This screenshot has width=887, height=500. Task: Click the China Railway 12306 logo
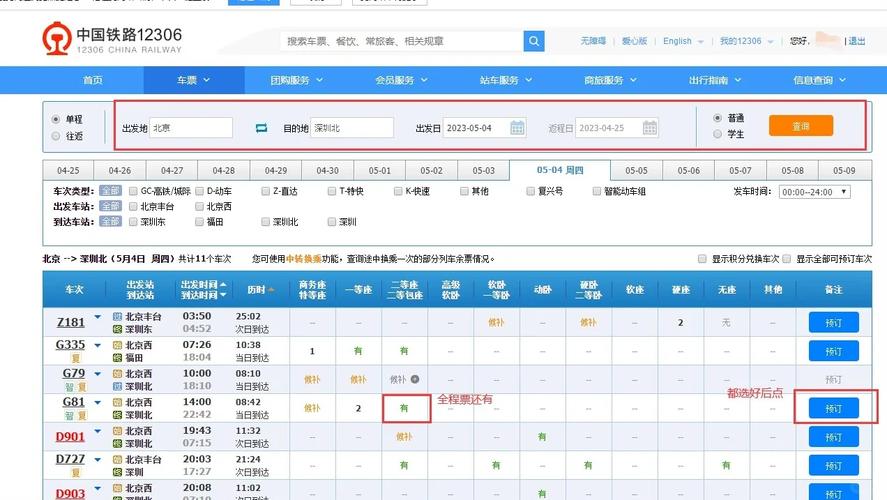112,39
